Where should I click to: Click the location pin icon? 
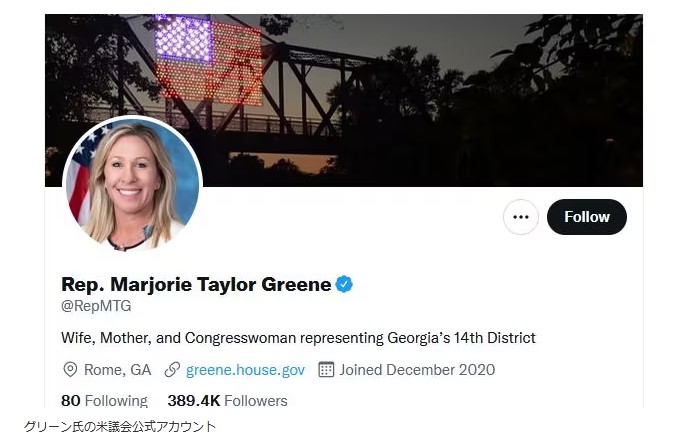(70, 369)
